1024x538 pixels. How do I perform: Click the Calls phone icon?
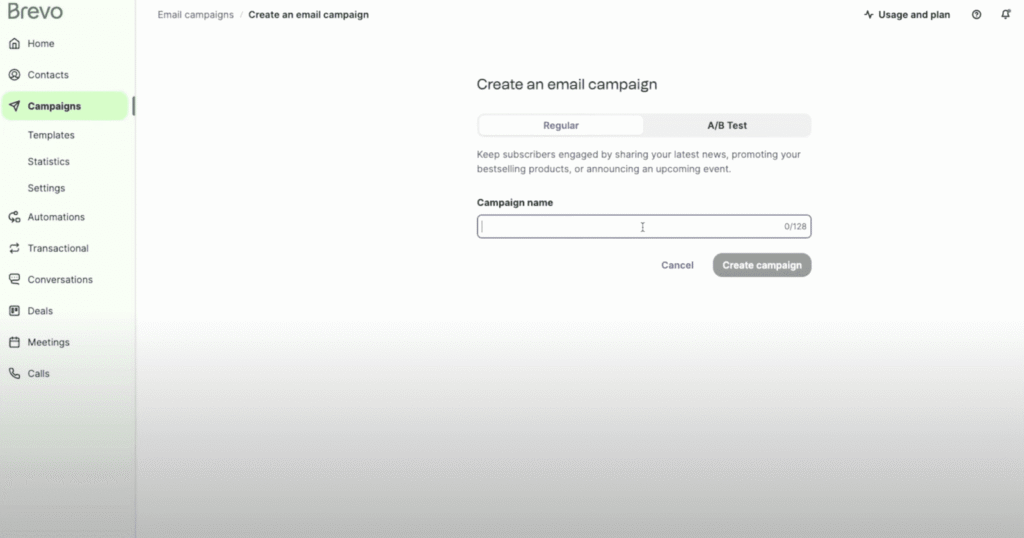(14, 374)
